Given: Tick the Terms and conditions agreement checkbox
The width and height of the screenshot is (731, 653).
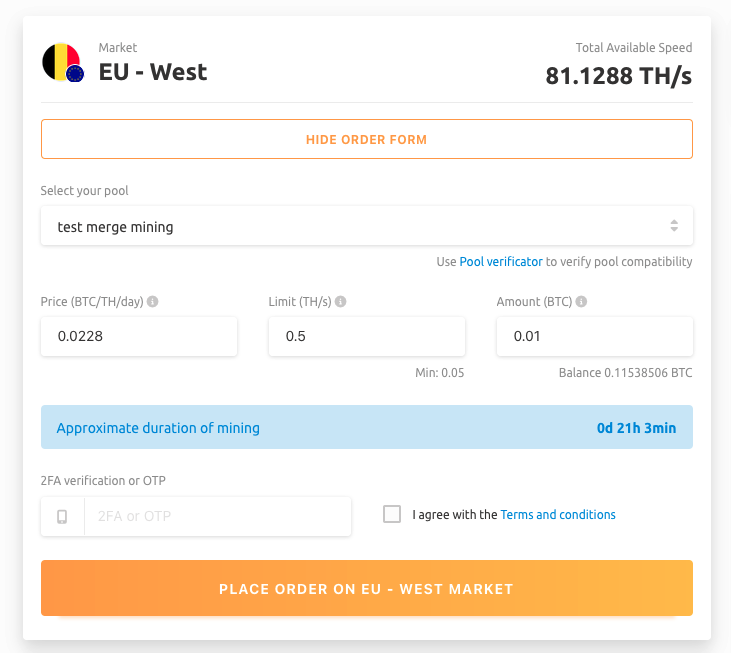Looking at the screenshot, I should [392, 514].
